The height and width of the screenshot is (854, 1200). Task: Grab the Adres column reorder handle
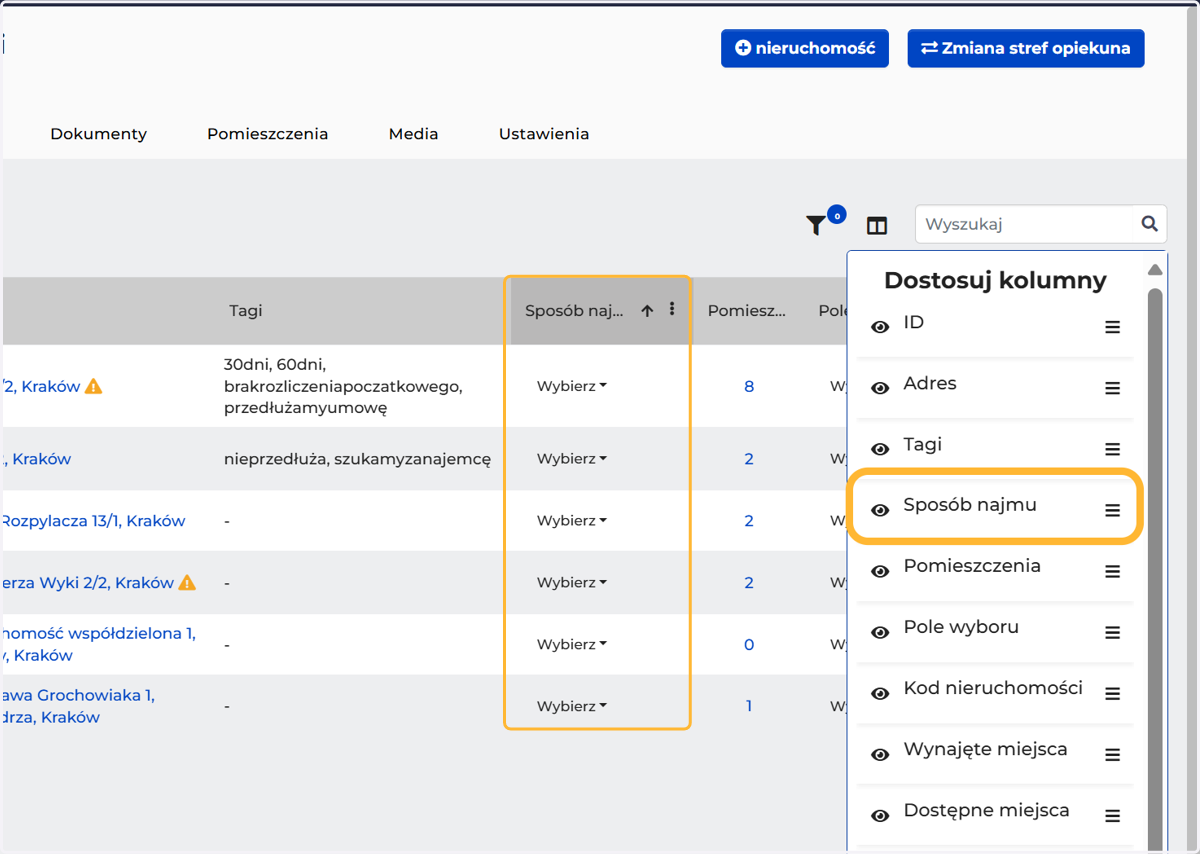click(1112, 388)
